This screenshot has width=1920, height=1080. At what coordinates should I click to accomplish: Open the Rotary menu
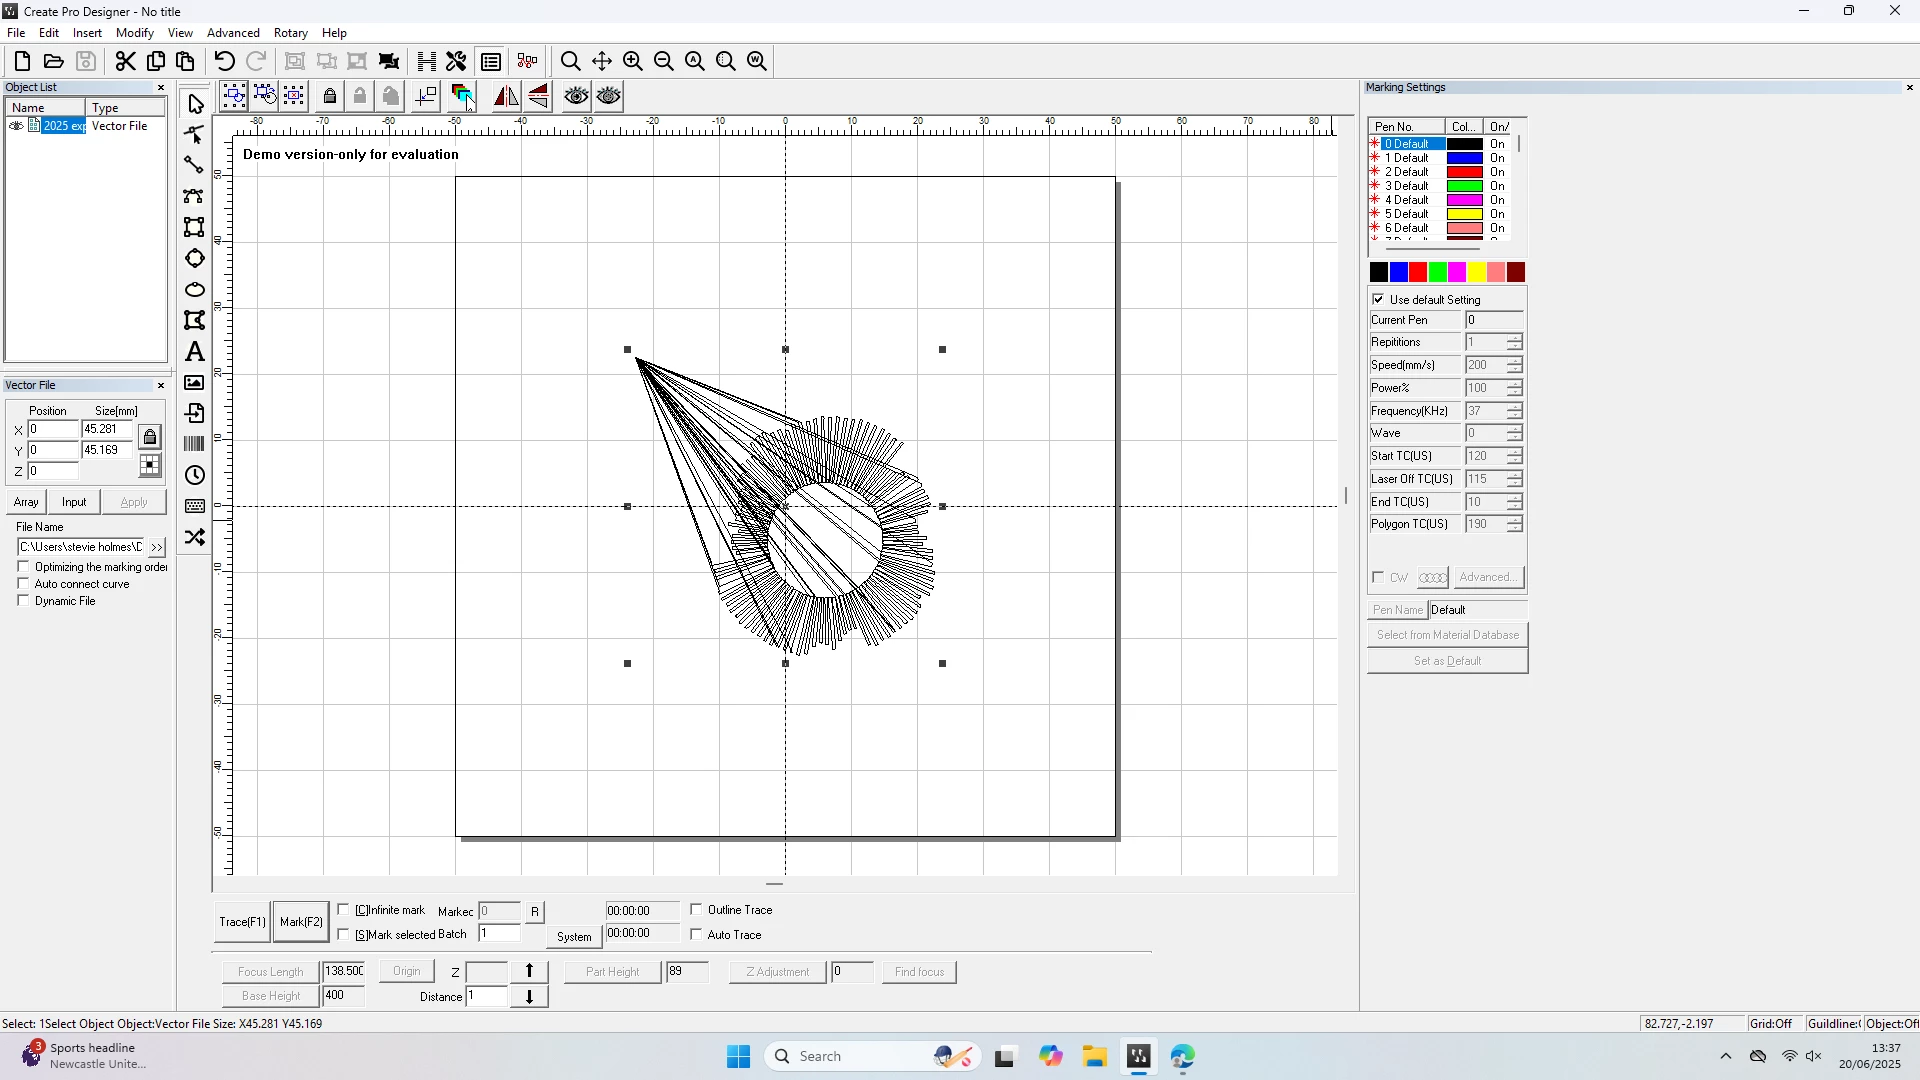point(290,33)
